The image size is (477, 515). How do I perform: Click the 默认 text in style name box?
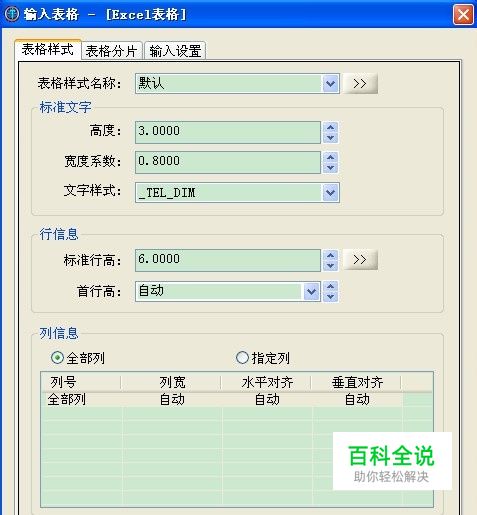(151, 83)
